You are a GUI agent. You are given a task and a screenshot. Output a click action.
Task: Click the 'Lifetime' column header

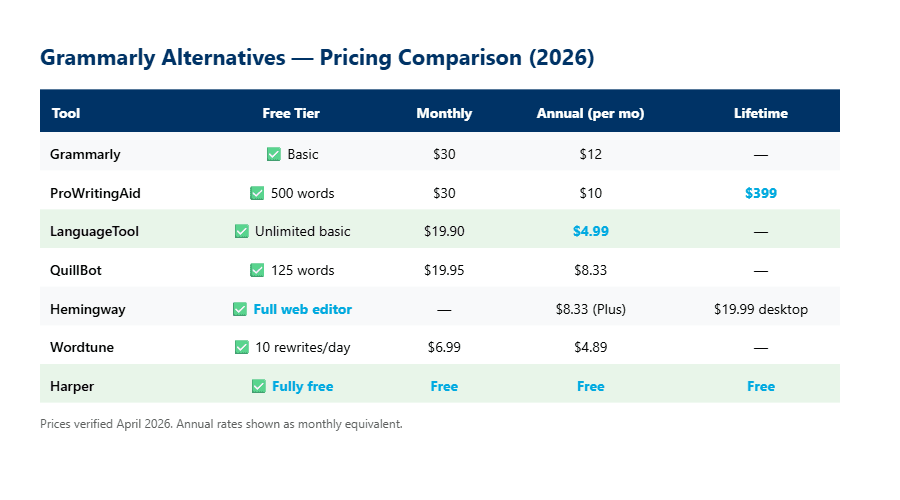pos(760,113)
